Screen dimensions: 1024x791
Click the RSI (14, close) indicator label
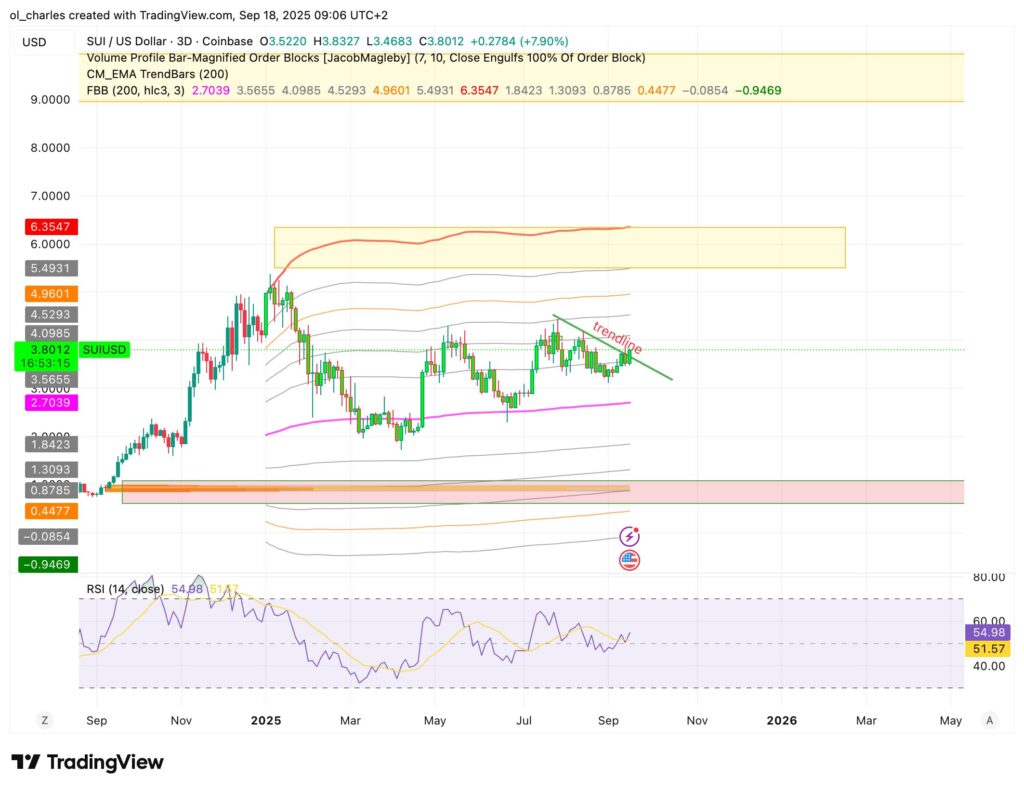pyautogui.click(x=124, y=590)
